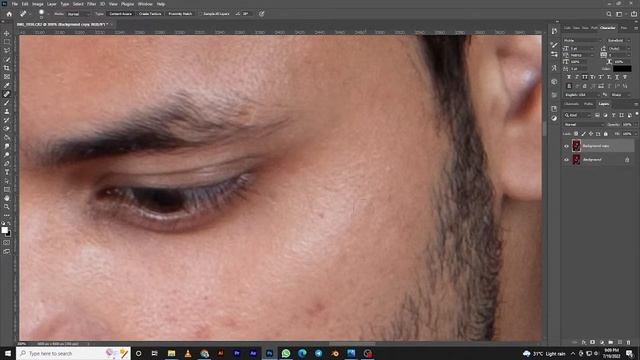Select the Move tool
Screen dimensions: 640x360
(x=7, y=33)
